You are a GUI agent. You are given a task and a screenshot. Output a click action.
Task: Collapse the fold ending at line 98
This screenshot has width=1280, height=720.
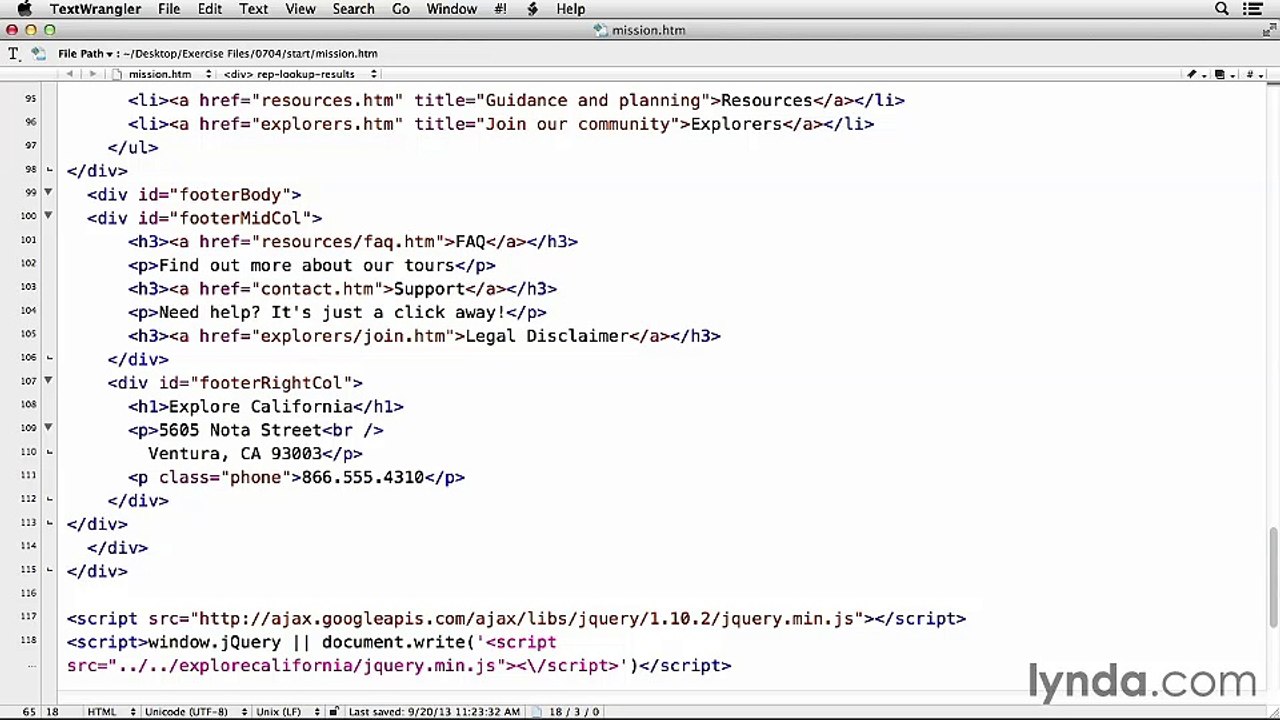[x=48, y=170]
